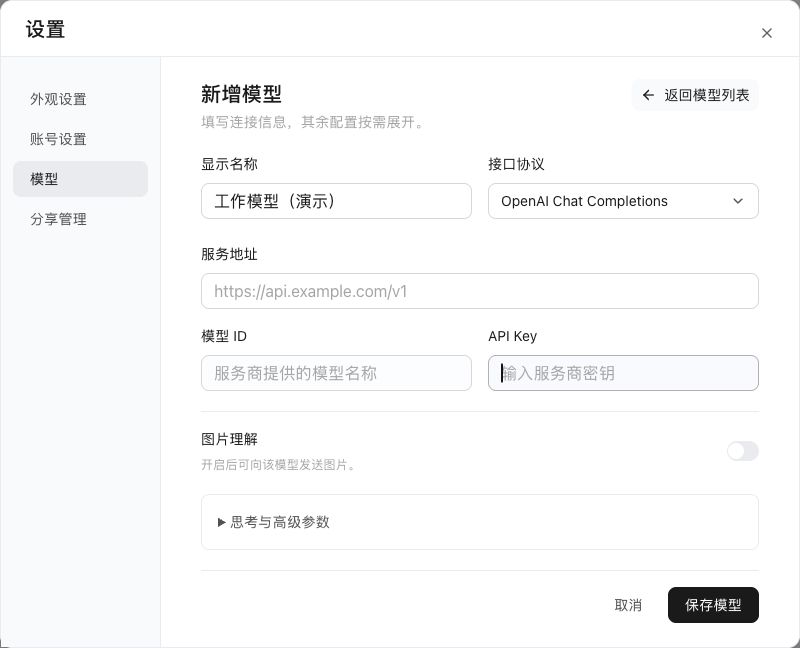Click the 模型 ID input field
The image size is (800, 648).
pos(336,373)
